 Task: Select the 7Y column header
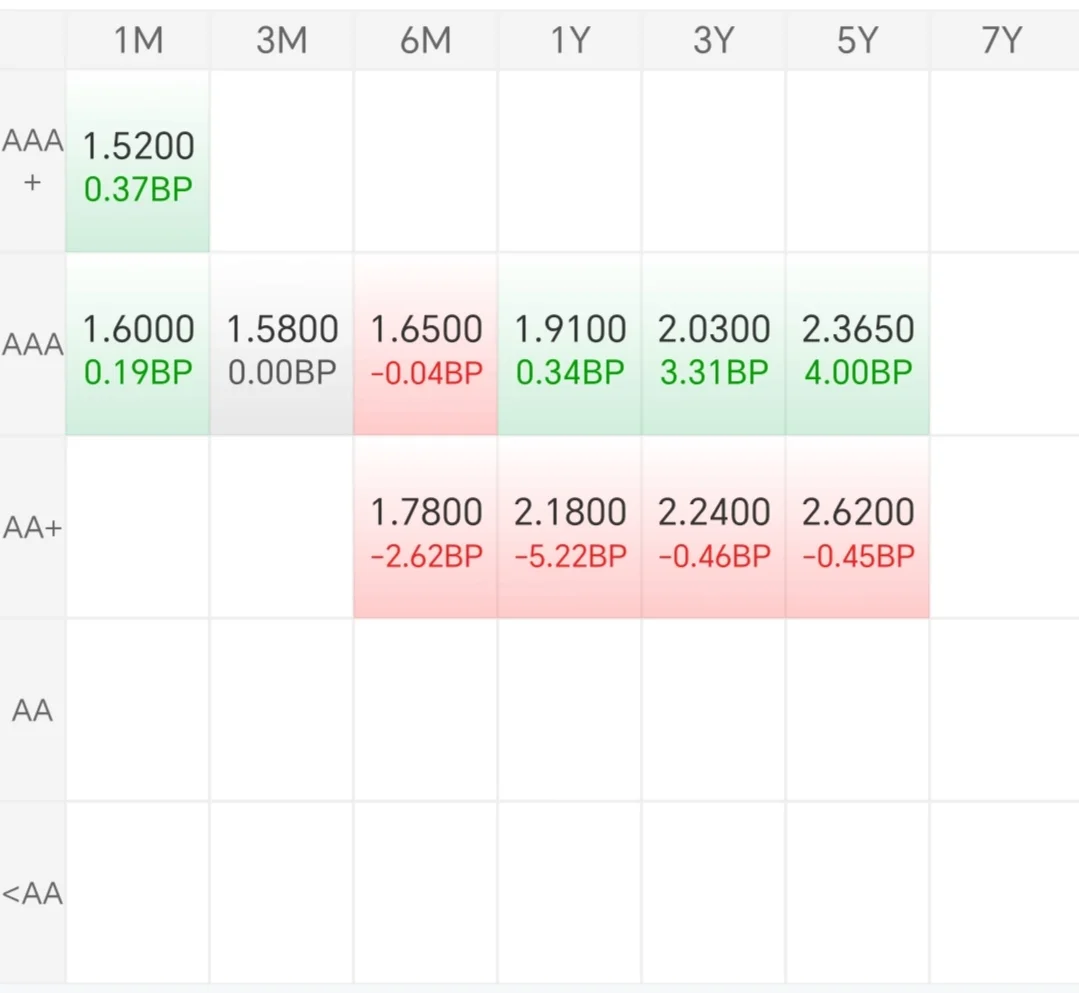tap(1001, 41)
